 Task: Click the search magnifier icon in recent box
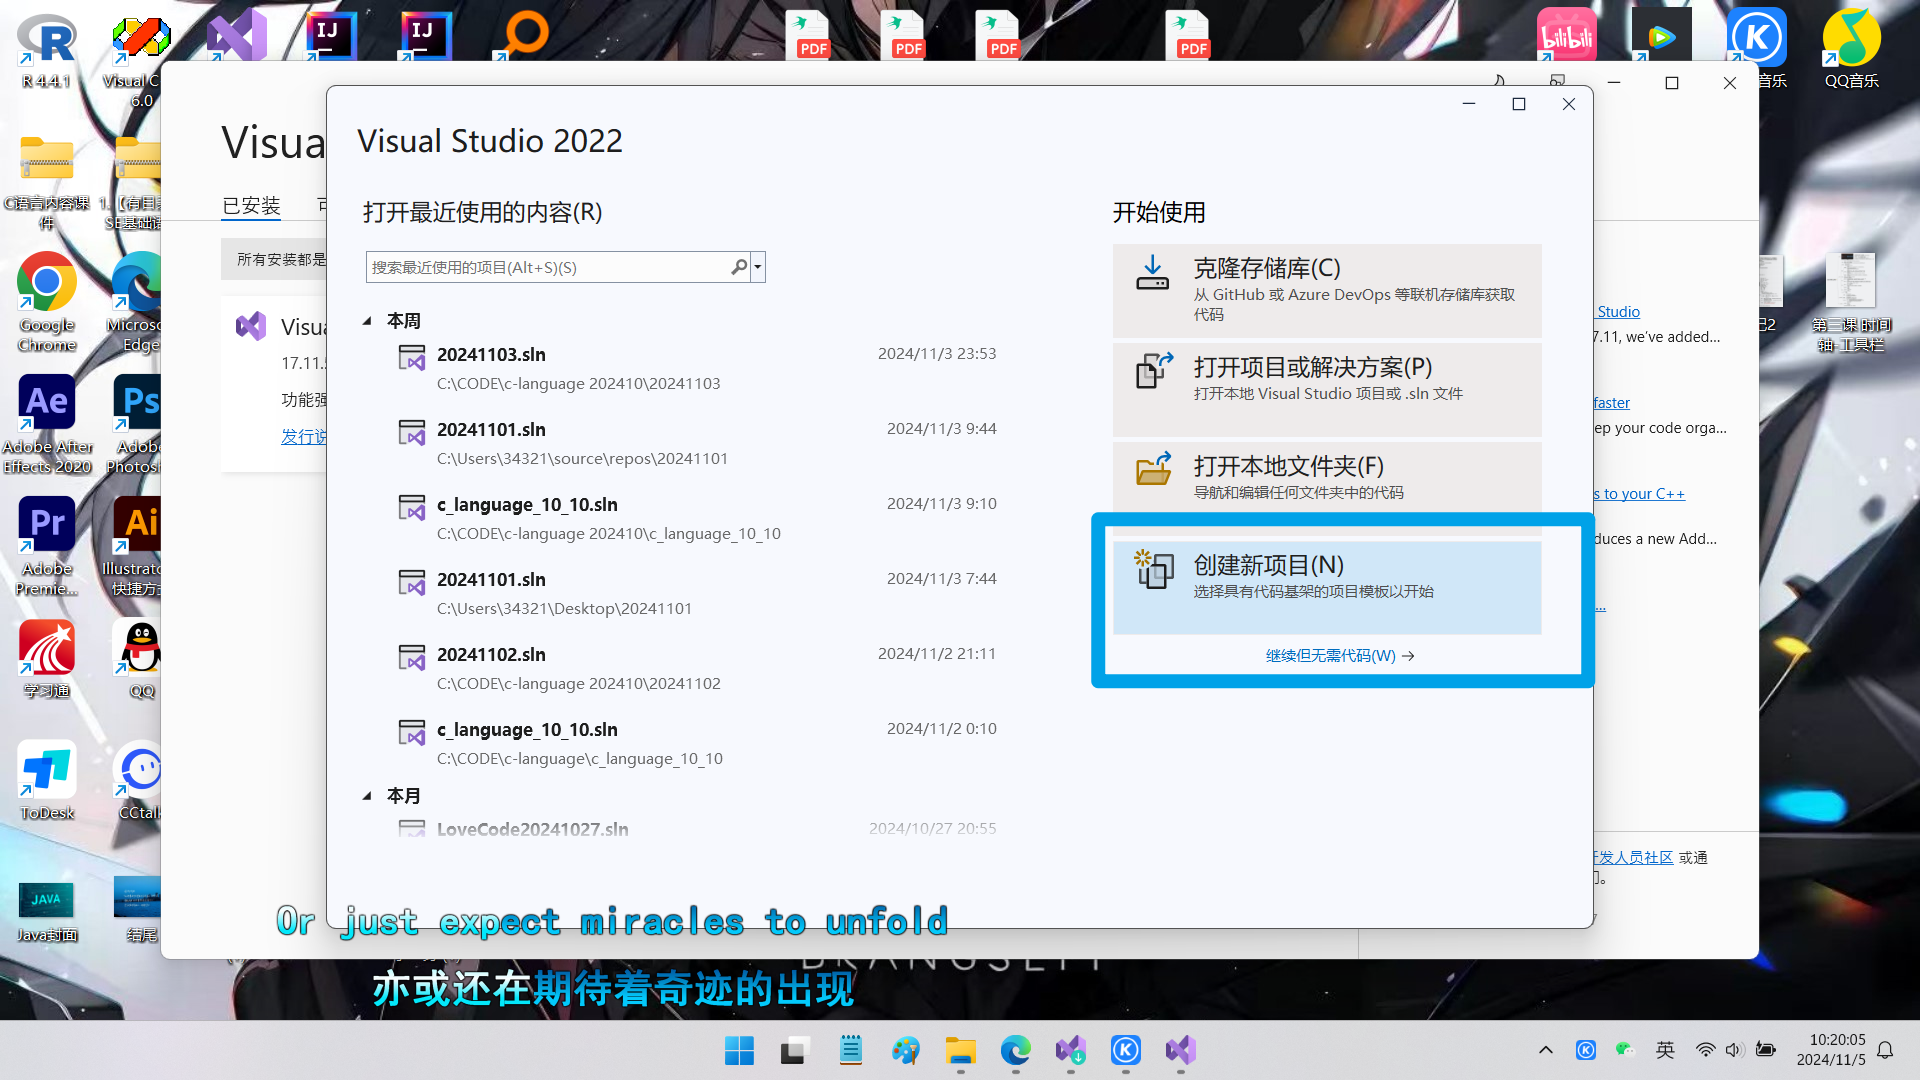(x=738, y=267)
